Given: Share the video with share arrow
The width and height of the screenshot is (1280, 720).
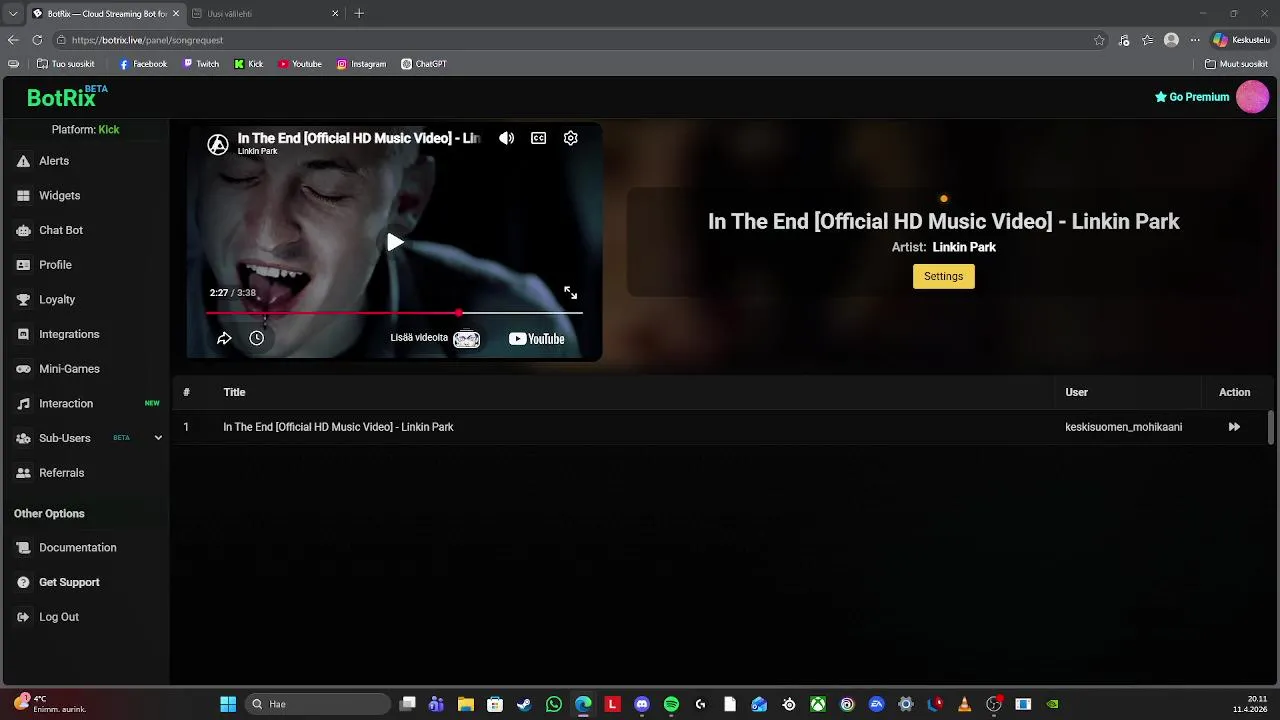Looking at the screenshot, I should pyautogui.click(x=224, y=339).
